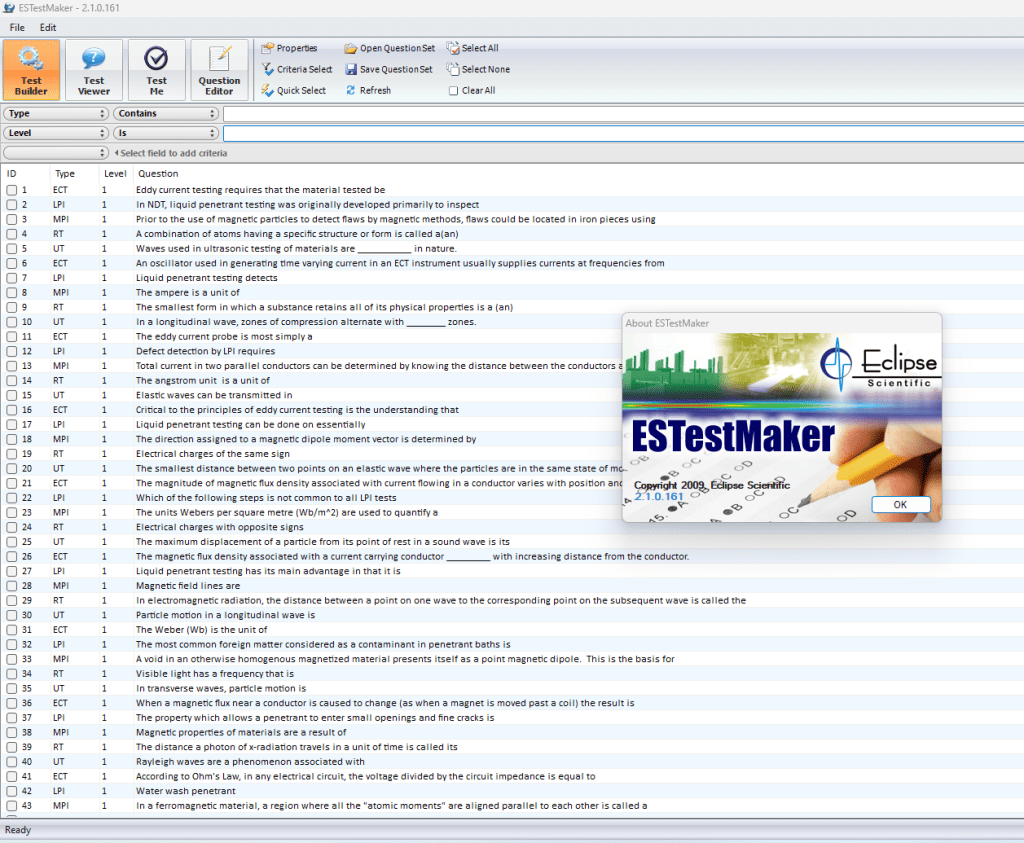Enable the Clear All checkbox
This screenshot has width=1024, height=843.
(454, 90)
